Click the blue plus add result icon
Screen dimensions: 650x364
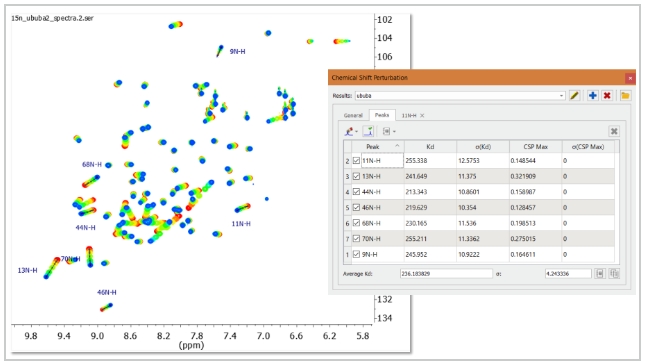tap(593, 96)
